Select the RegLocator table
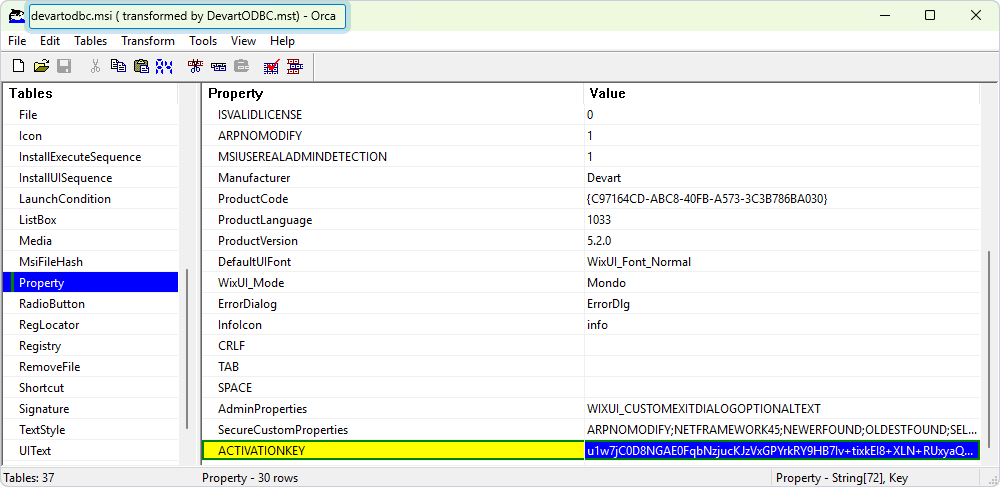The height and width of the screenshot is (487, 1000). 91,325
